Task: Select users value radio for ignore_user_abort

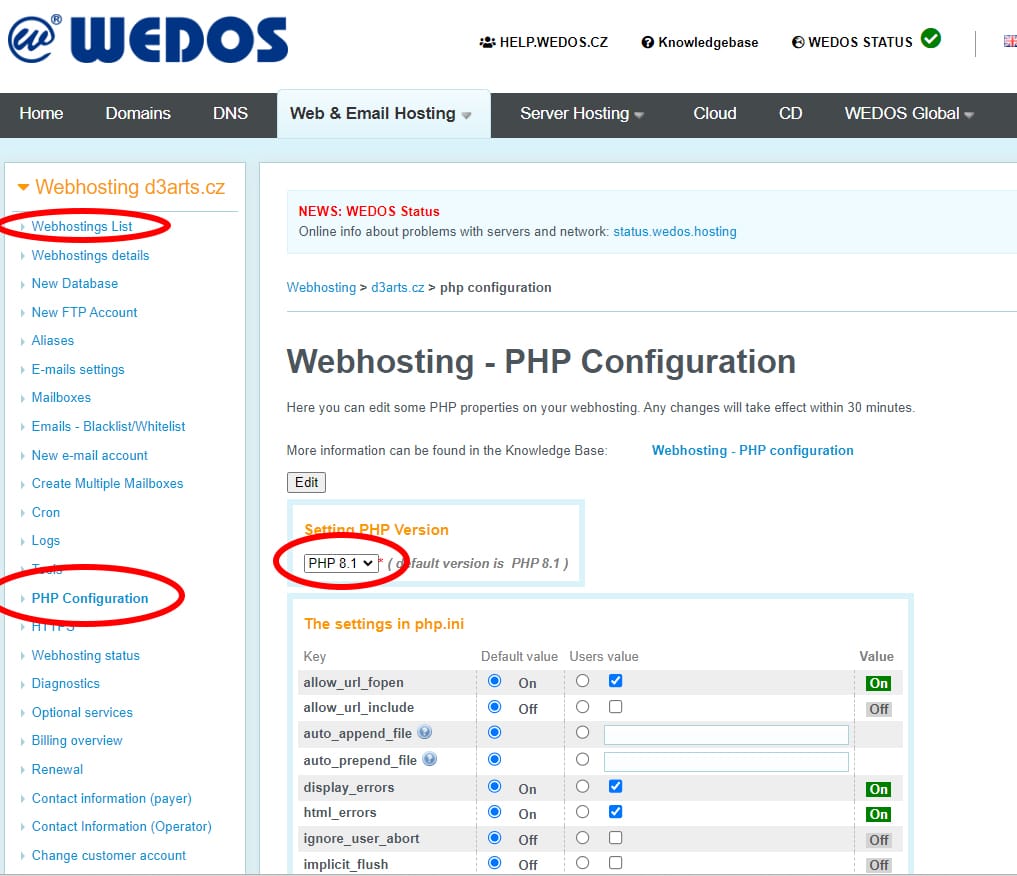Action: coord(582,838)
